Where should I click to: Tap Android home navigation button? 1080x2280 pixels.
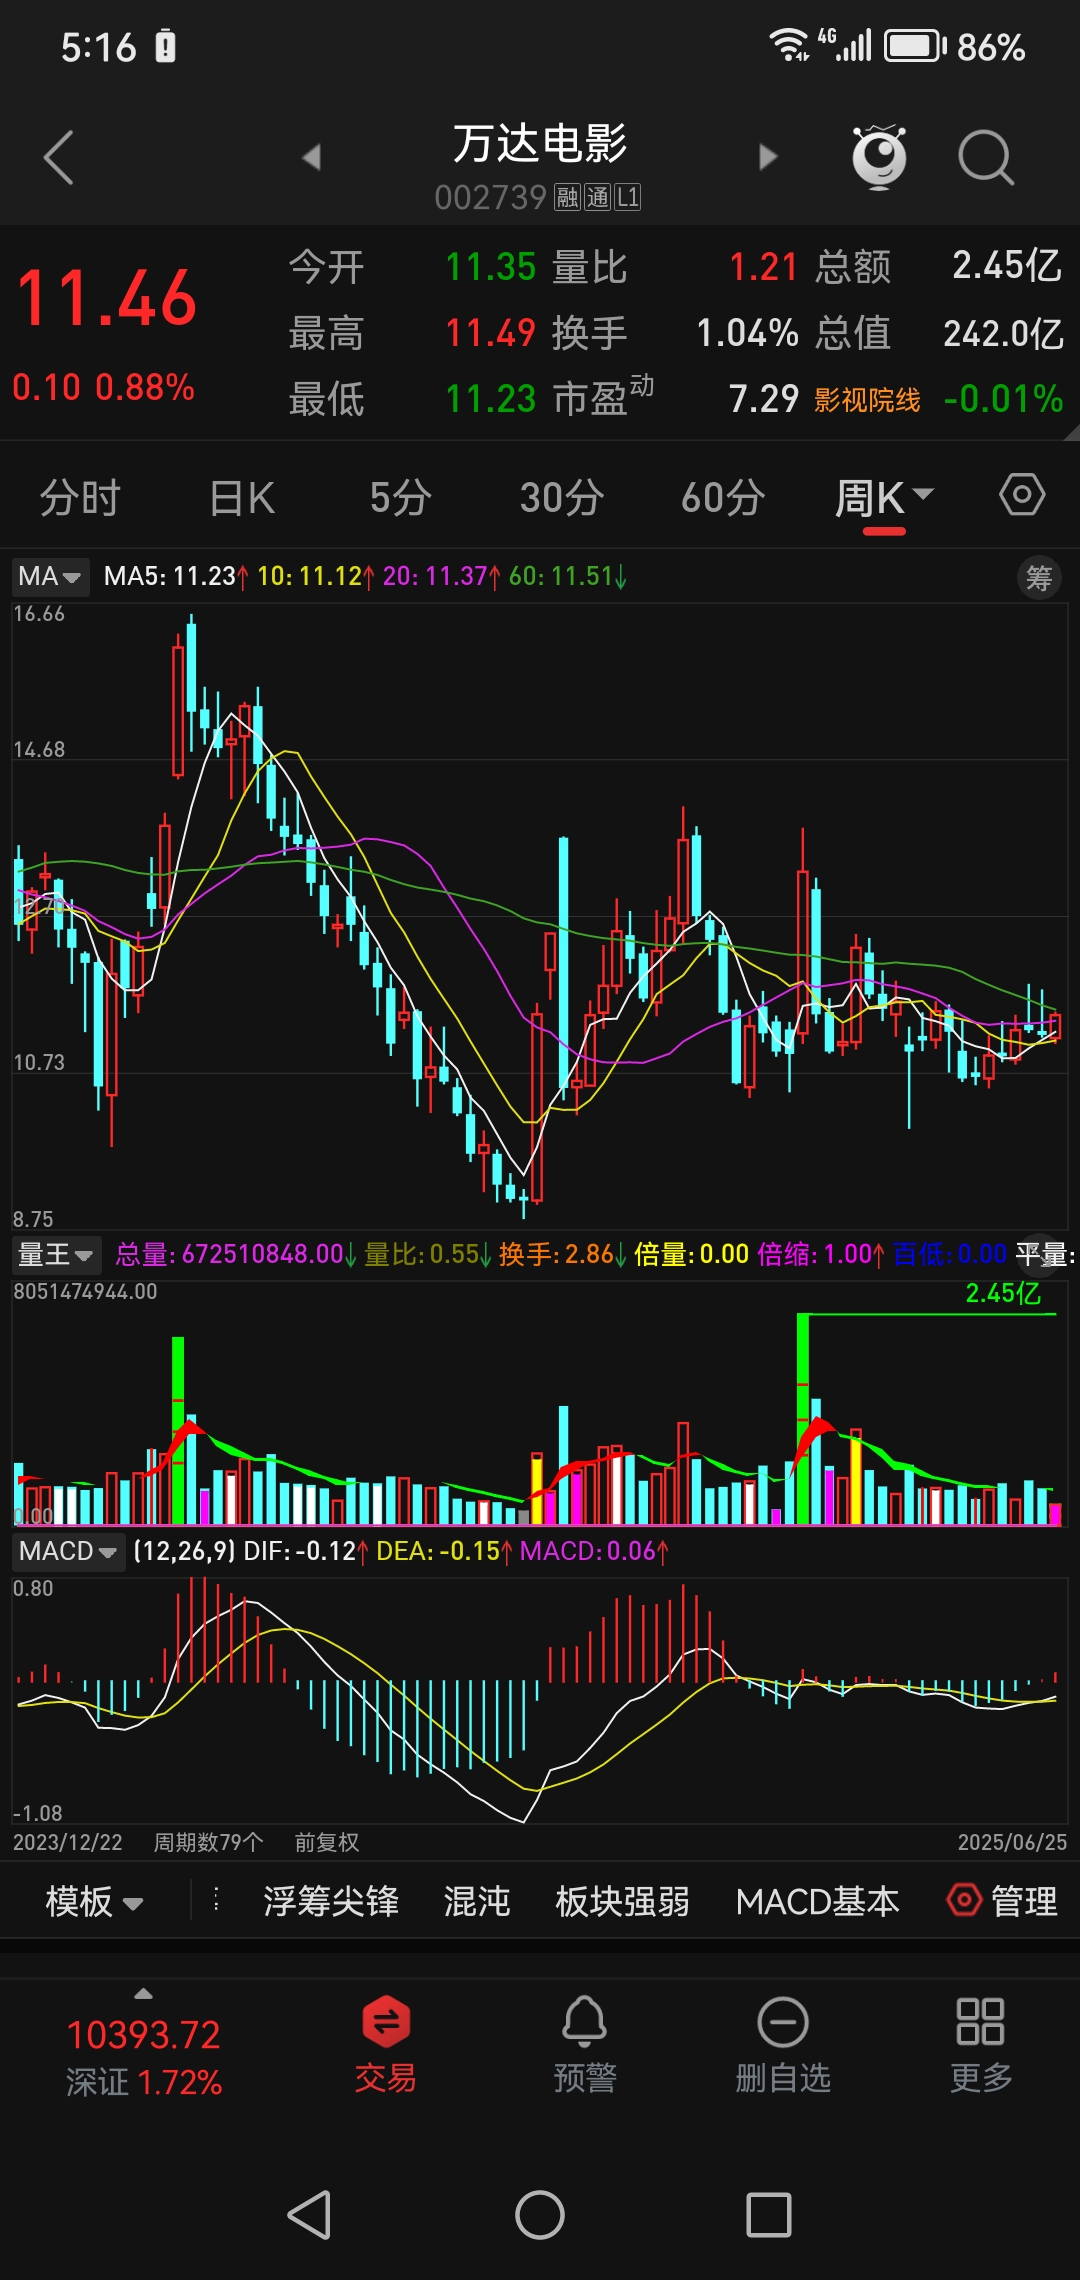[540, 2214]
